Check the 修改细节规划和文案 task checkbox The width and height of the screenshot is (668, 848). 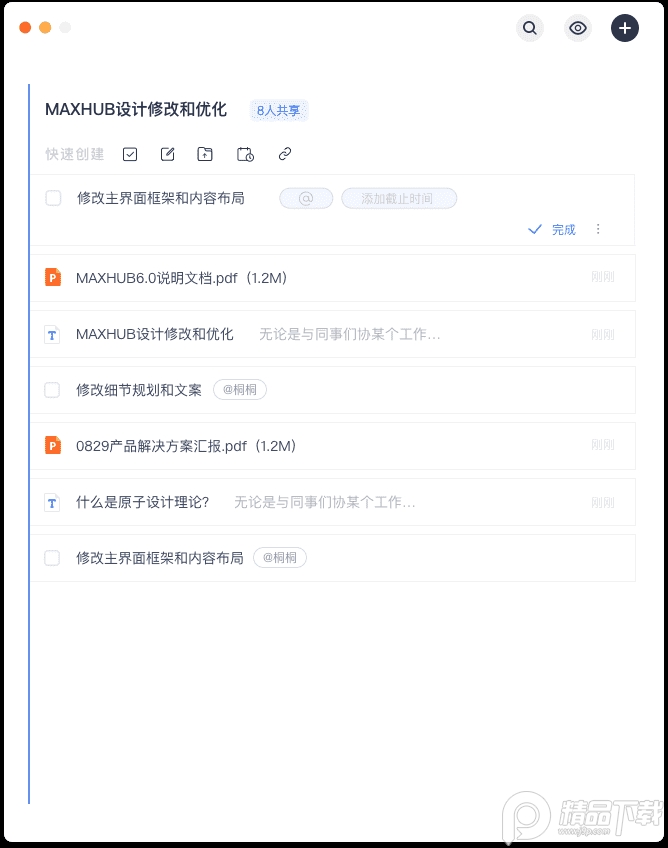[x=52, y=389]
